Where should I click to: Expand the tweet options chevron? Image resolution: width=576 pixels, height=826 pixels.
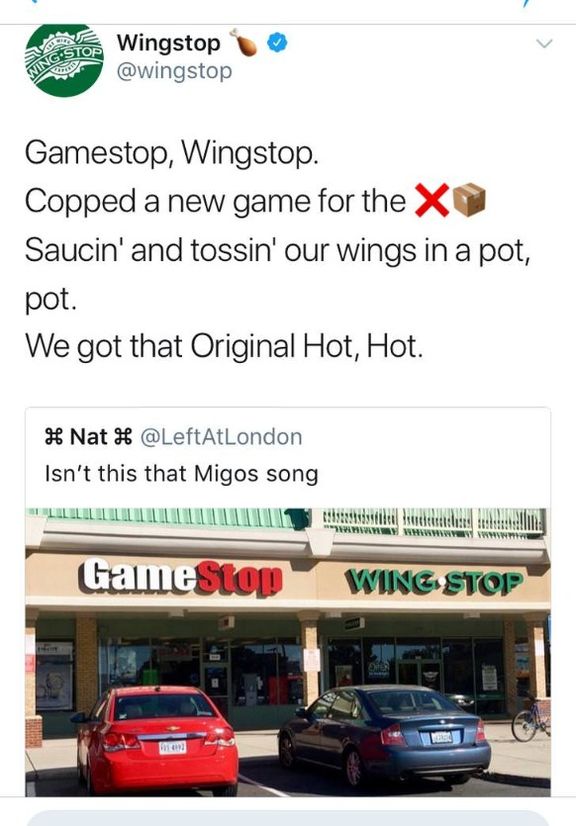tap(544, 43)
